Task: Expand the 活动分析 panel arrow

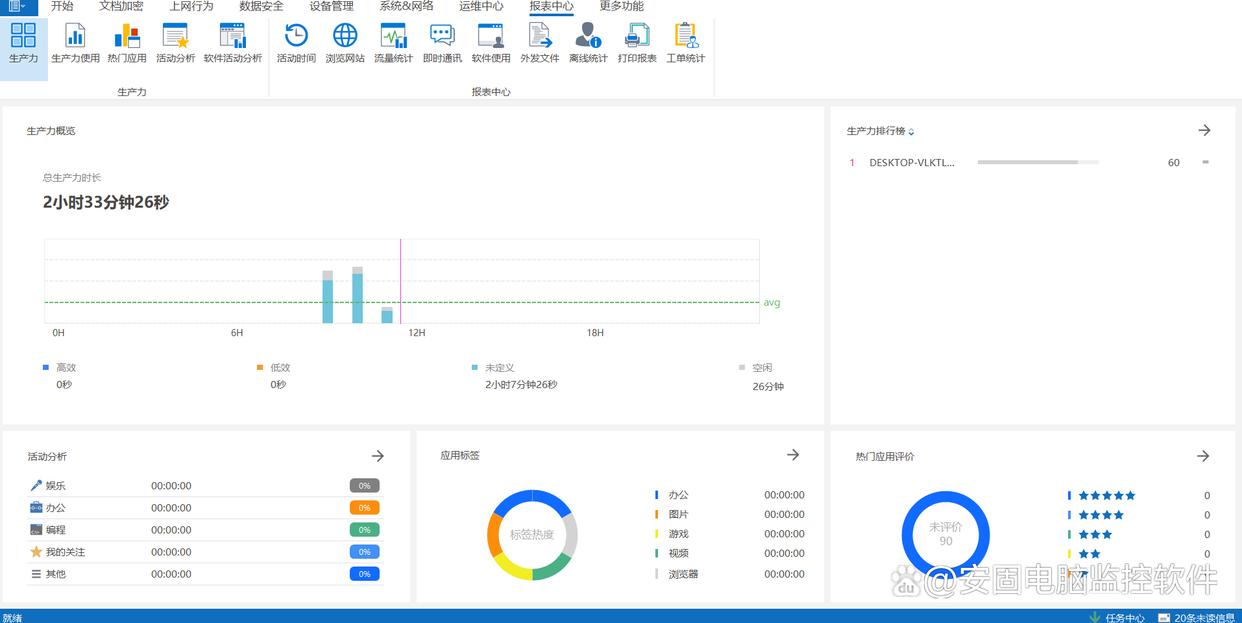Action: click(x=378, y=456)
